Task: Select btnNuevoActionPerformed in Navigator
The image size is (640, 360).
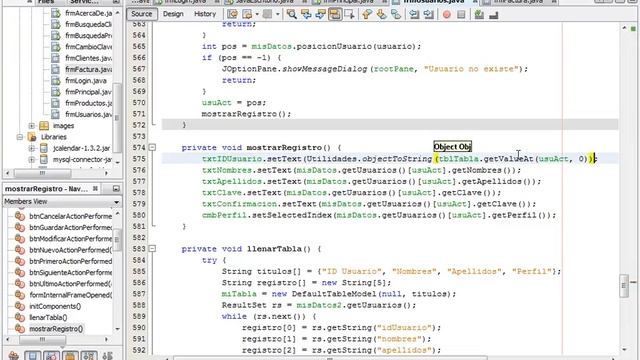Action: [x=70, y=250]
